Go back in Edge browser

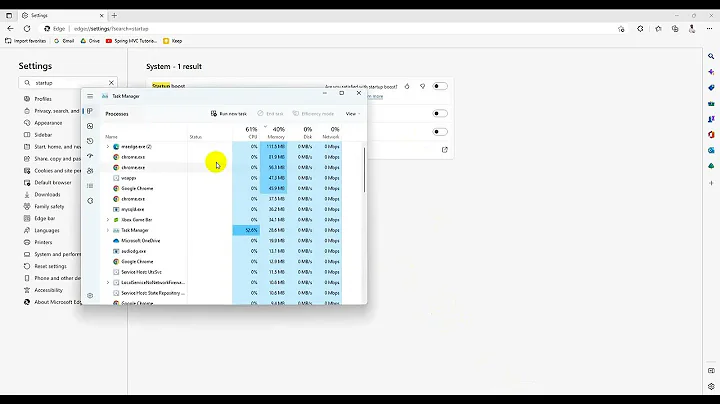pos(10,28)
